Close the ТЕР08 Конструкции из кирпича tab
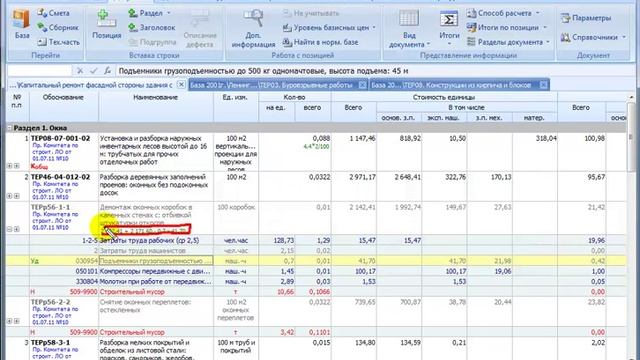The height and width of the screenshot is (360, 640). point(543,85)
